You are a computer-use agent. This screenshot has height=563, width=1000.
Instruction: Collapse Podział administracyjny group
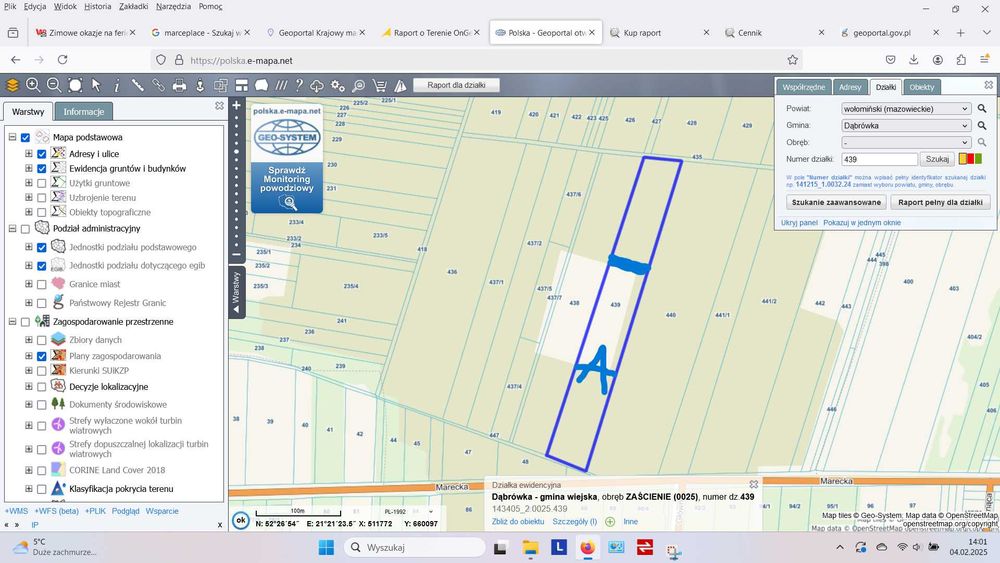tap(12, 228)
